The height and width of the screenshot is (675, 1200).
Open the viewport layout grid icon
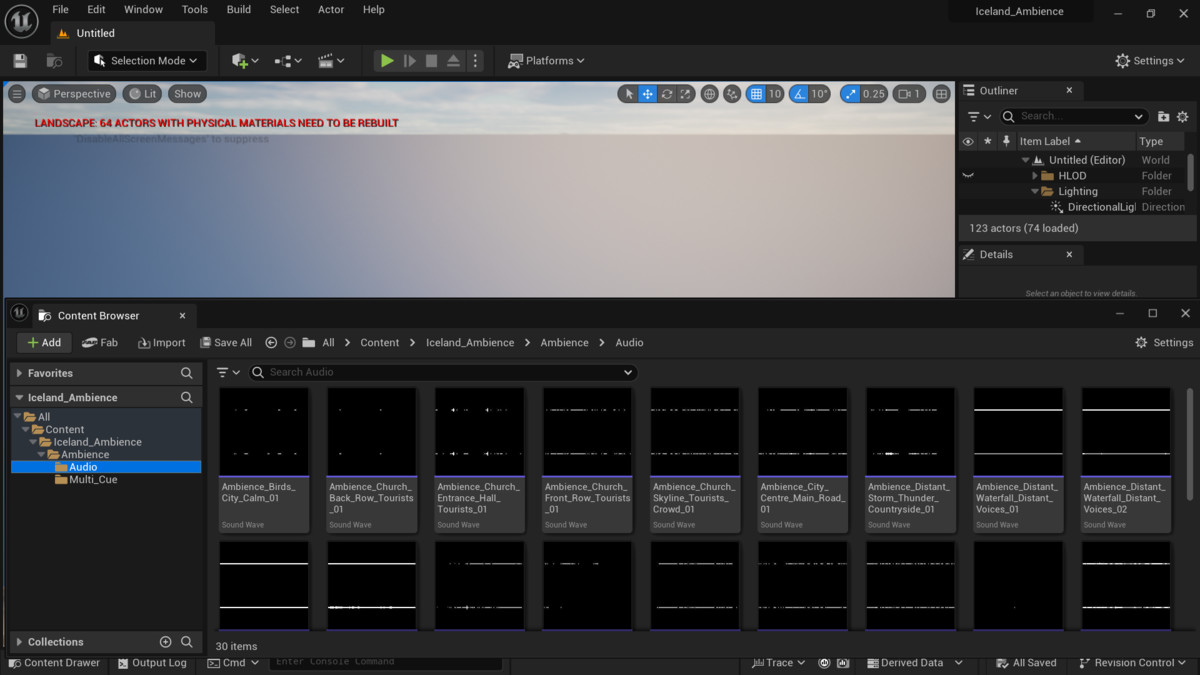click(x=941, y=94)
